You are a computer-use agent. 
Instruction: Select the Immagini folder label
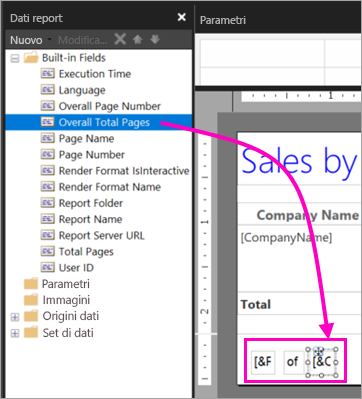coord(66,300)
